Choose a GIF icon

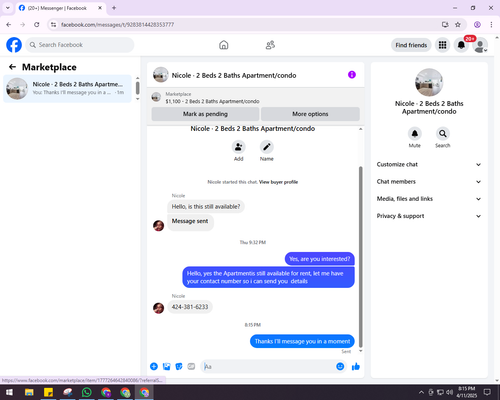tap(191, 367)
